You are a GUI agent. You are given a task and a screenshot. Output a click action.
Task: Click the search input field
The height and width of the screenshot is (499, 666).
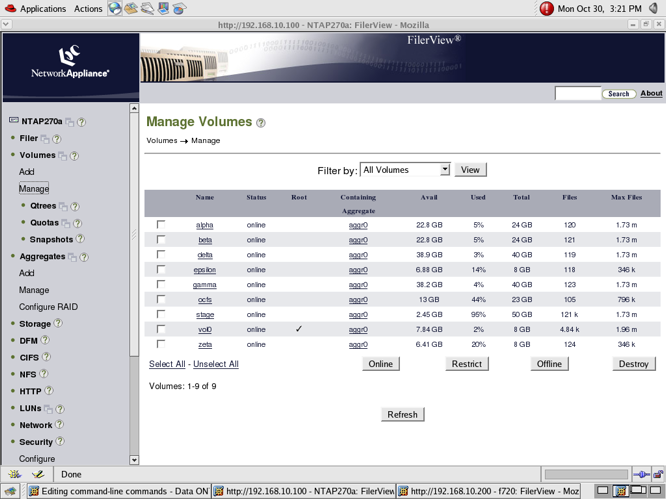(x=578, y=93)
